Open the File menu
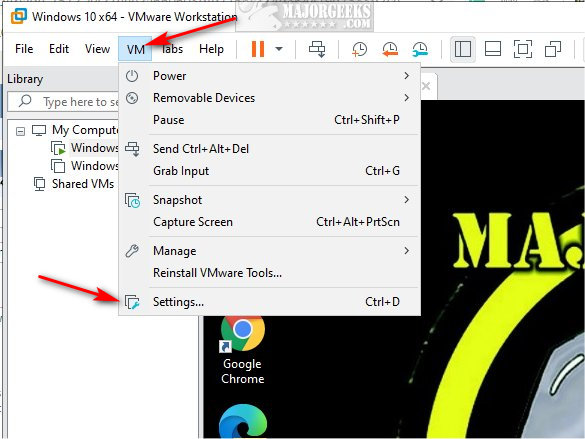 click(24, 49)
